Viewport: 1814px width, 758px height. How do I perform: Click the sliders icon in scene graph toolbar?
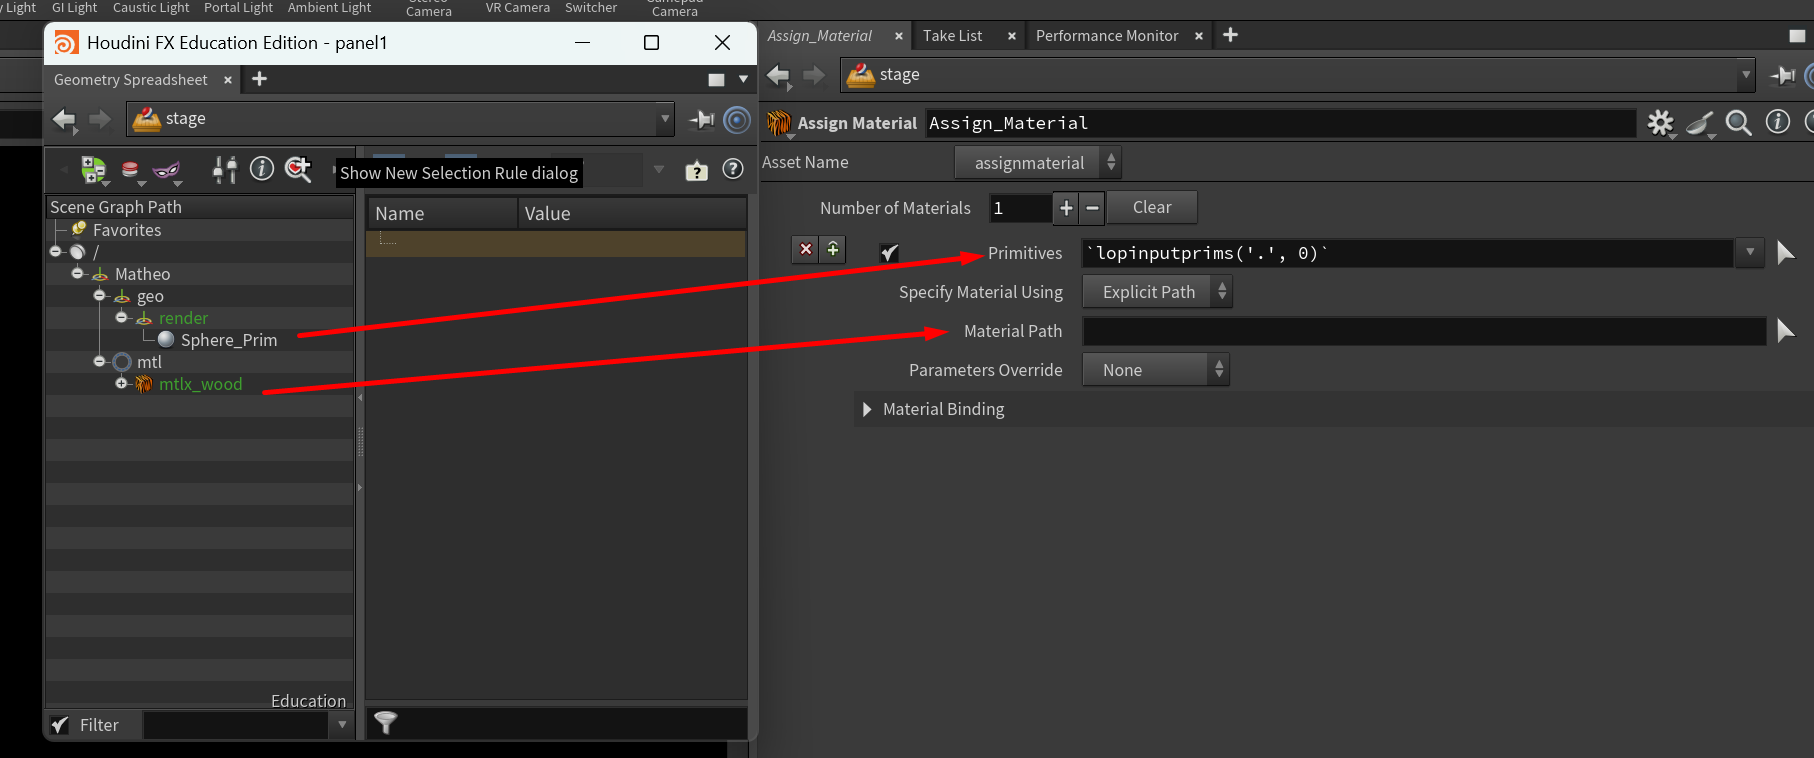225,170
